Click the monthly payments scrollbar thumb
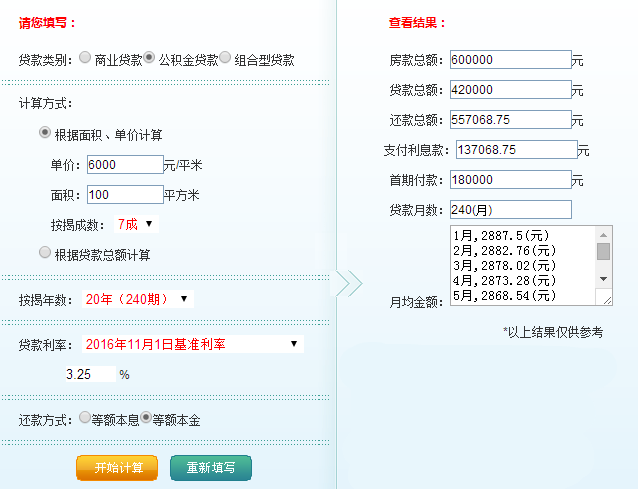 pos(603,251)
